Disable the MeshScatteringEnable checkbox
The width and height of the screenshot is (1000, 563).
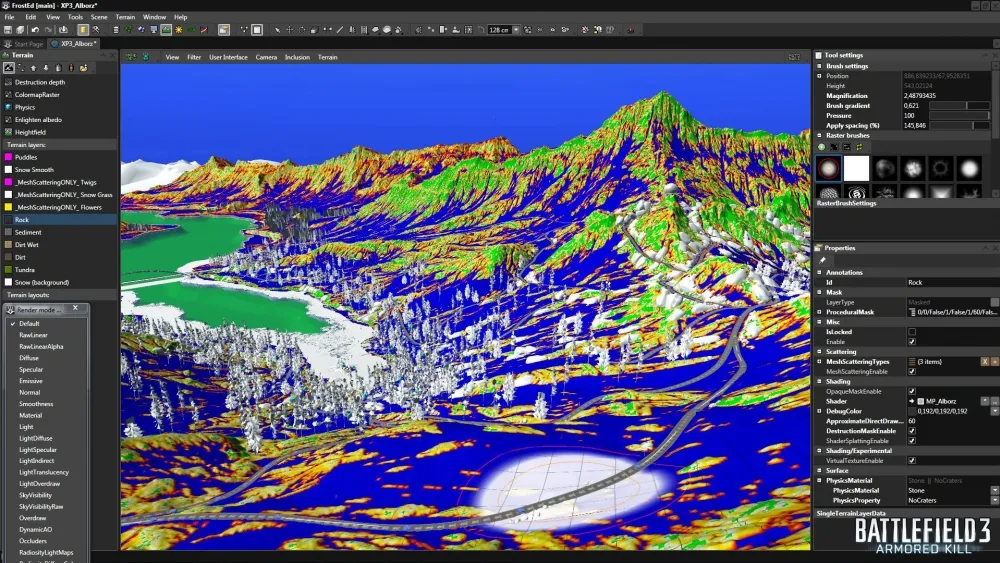pos(911,371)
